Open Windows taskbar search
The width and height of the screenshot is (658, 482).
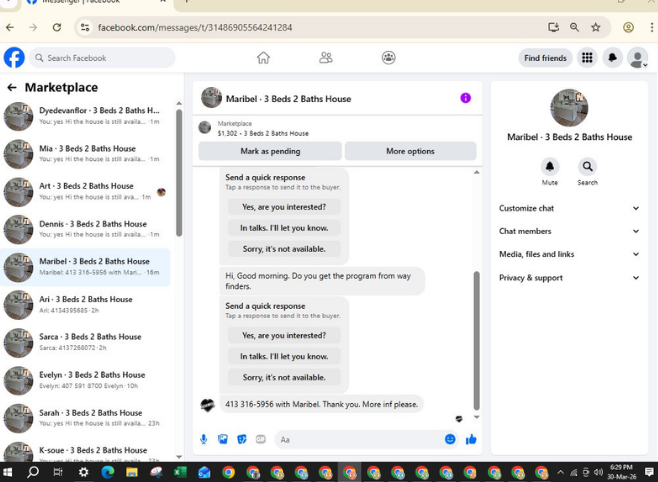pyautogui.click(x=33, y=472)
